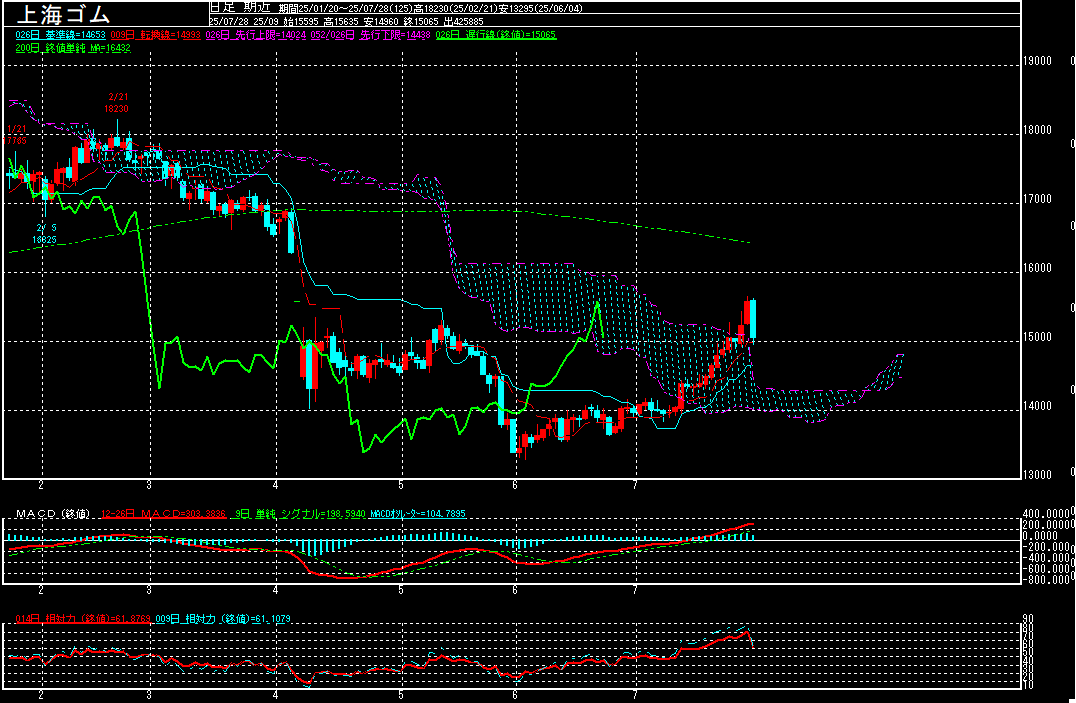Click the 026日 先行上限=14024 legend label
The image size is (1076, 703).
[x=255, y=34]
